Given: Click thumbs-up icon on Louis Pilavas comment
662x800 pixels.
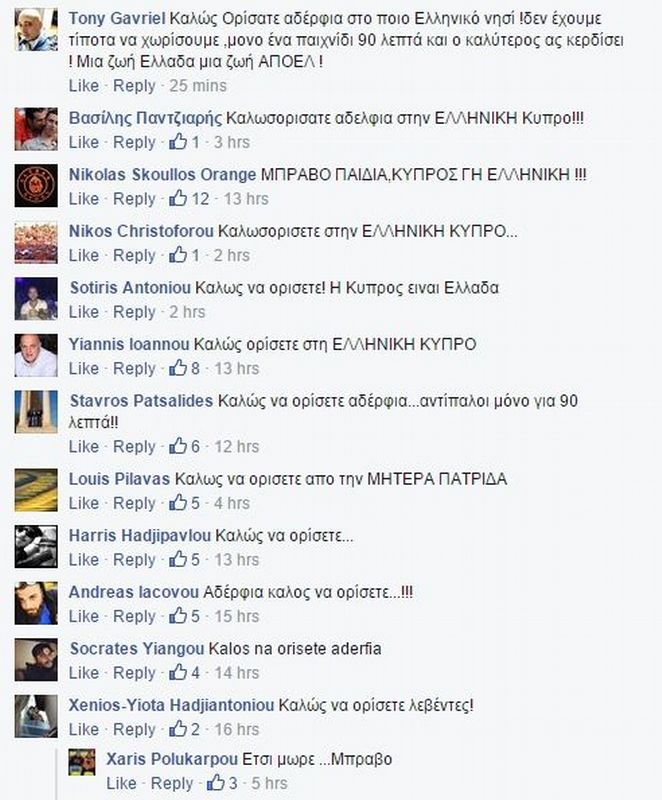Looking at the screenshot, I should click(x=178, y=503).
